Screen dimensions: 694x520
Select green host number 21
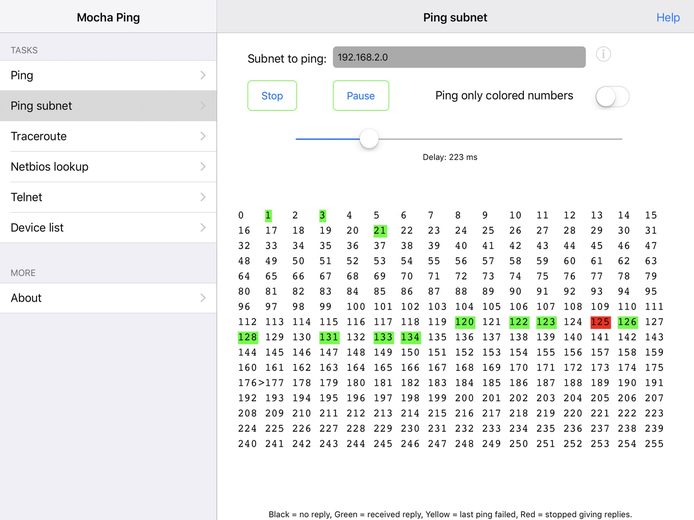point(380,231)
